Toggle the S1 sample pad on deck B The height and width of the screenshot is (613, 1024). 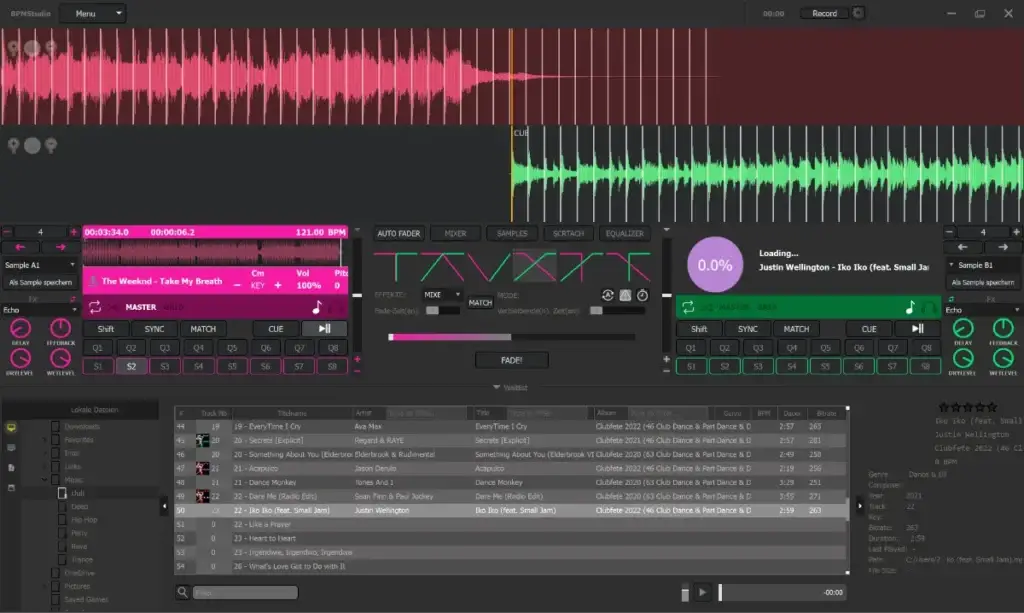click(x=691, y=366)
